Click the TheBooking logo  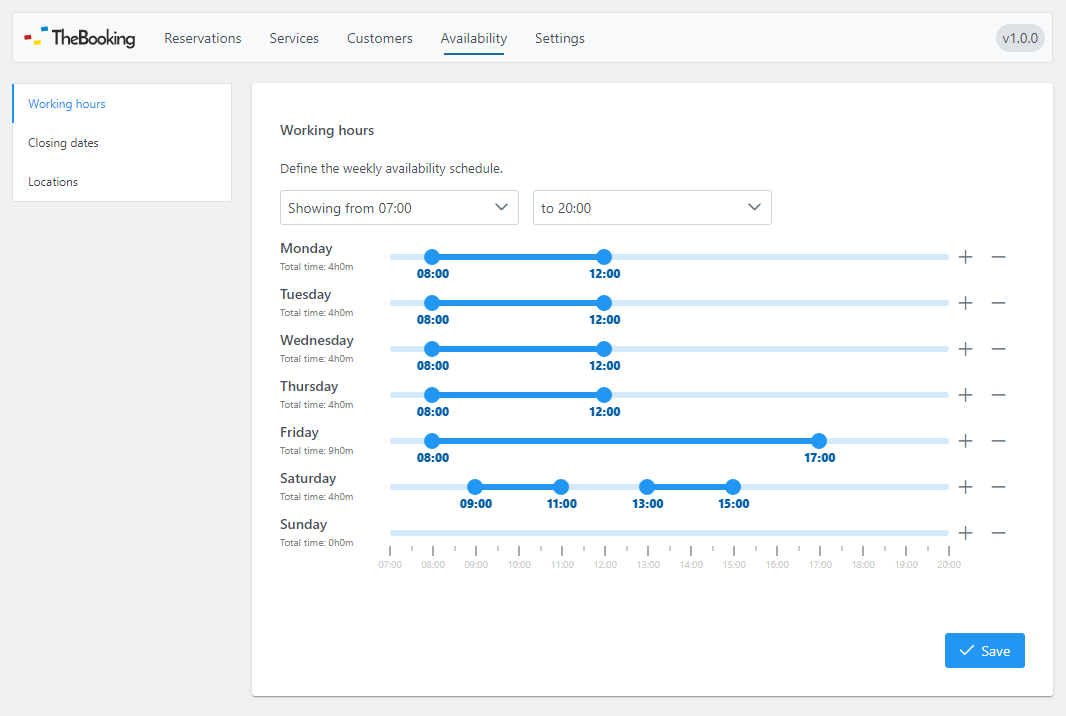coord(80,37)
